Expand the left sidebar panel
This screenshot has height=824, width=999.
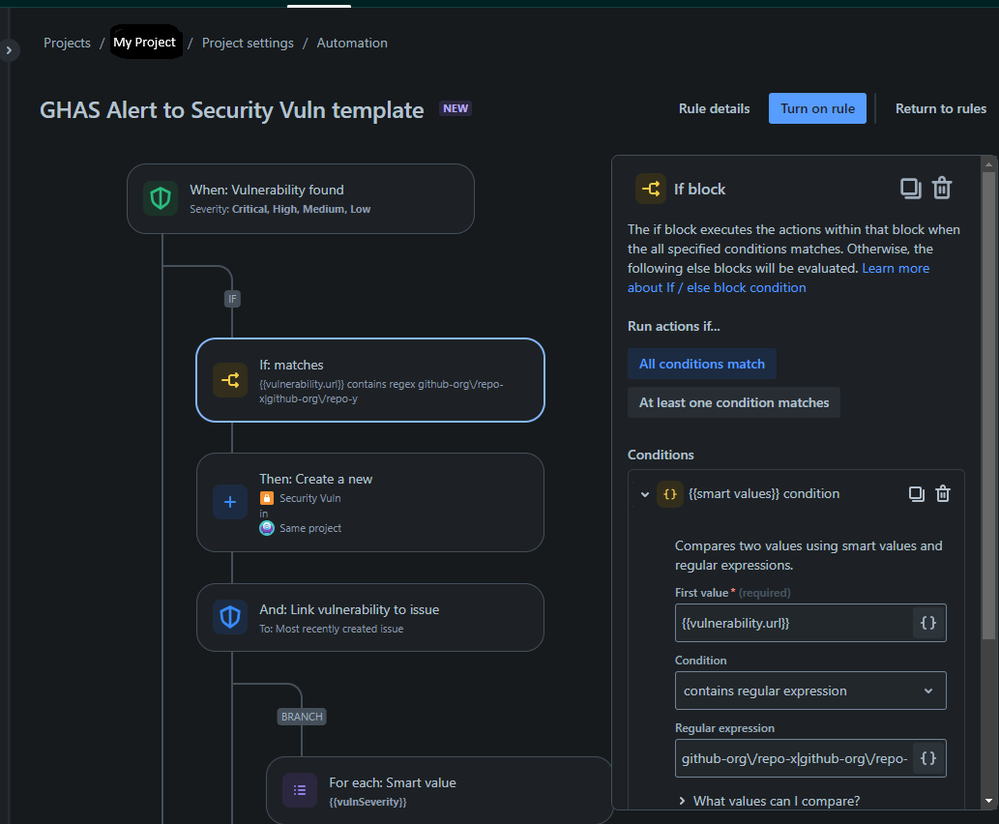[9, 50]
